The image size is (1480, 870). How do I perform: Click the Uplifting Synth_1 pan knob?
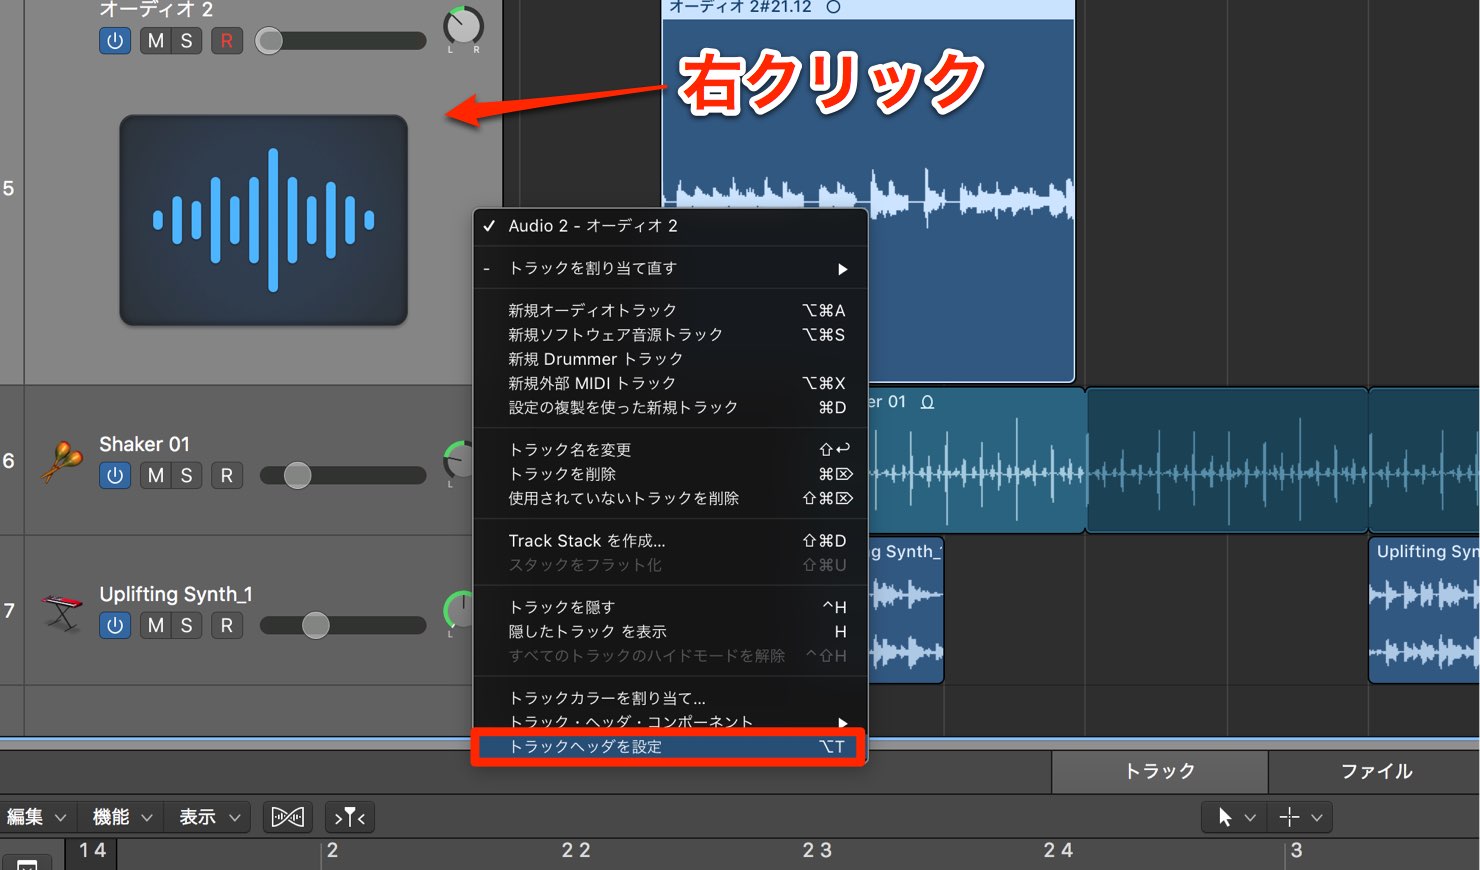tap(457, 611)
